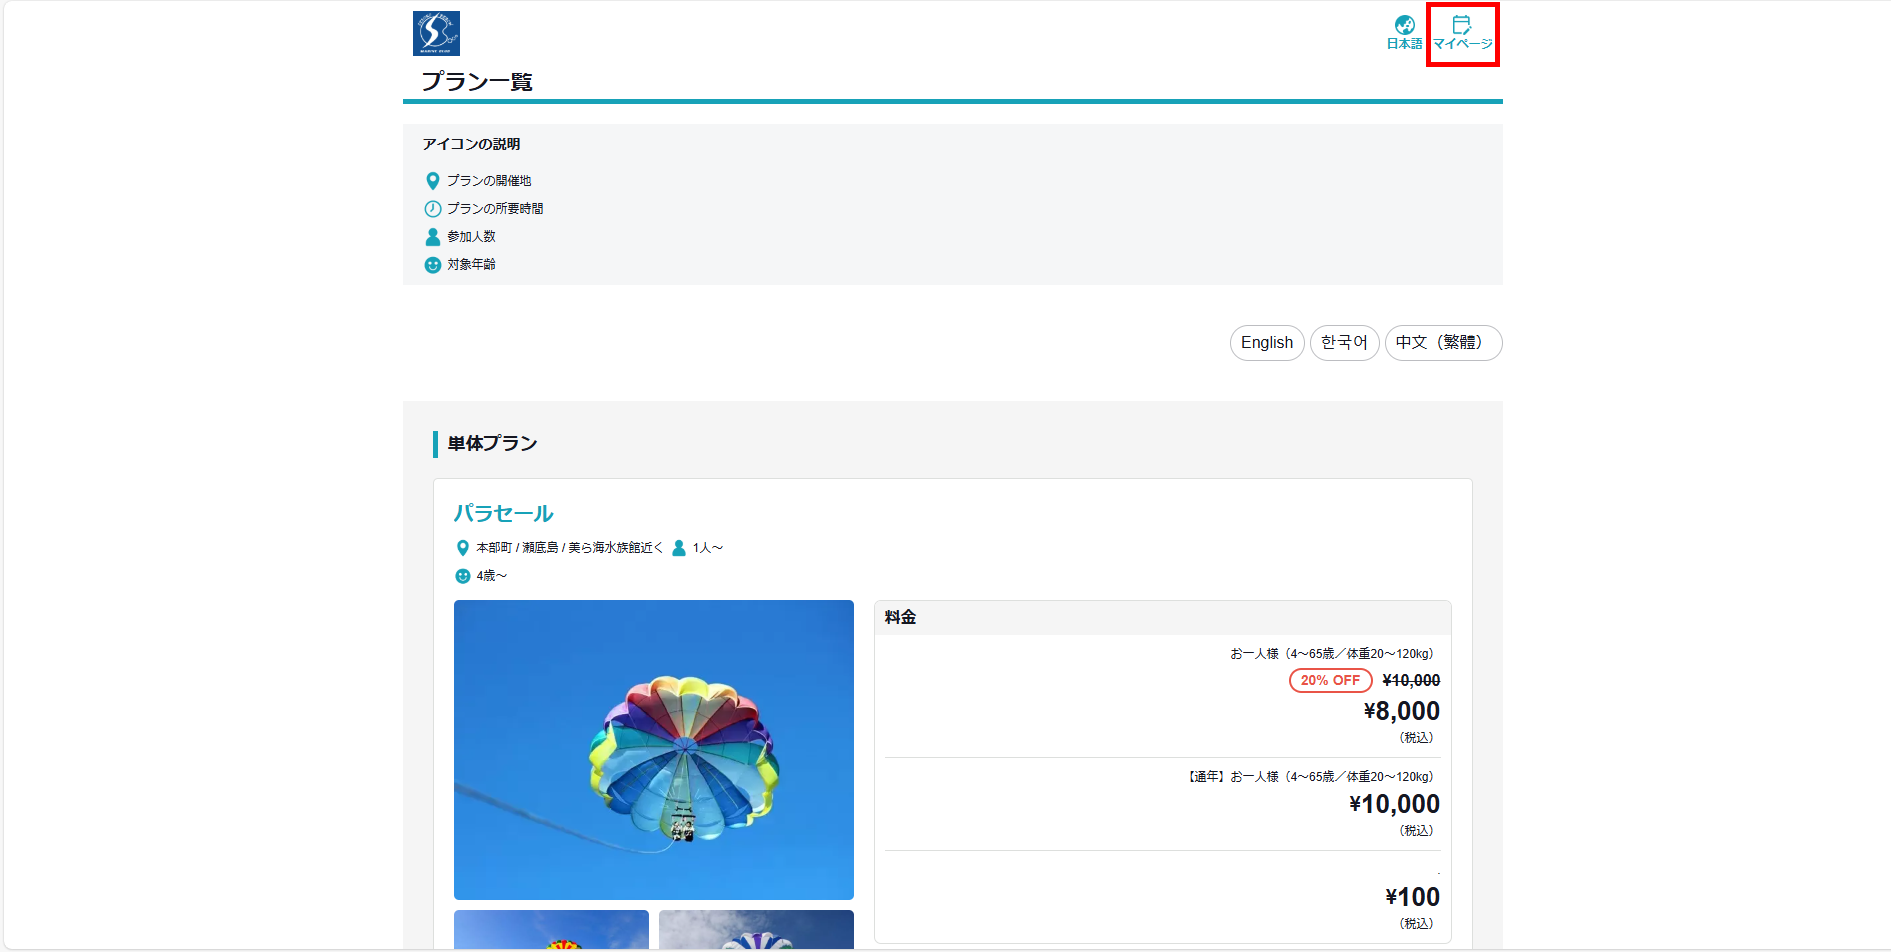Click the person icon beside 1人〜
Viewport: 1891px width, 952px height.
click(679, 548)
